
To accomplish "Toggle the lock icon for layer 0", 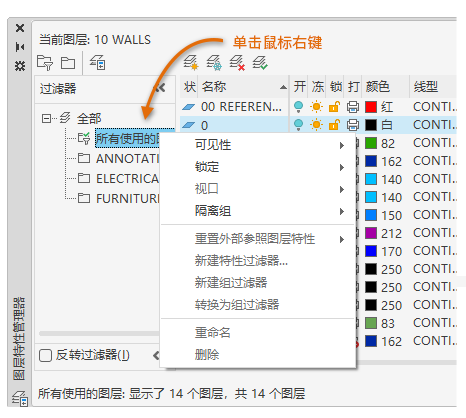I will [334, 125].
